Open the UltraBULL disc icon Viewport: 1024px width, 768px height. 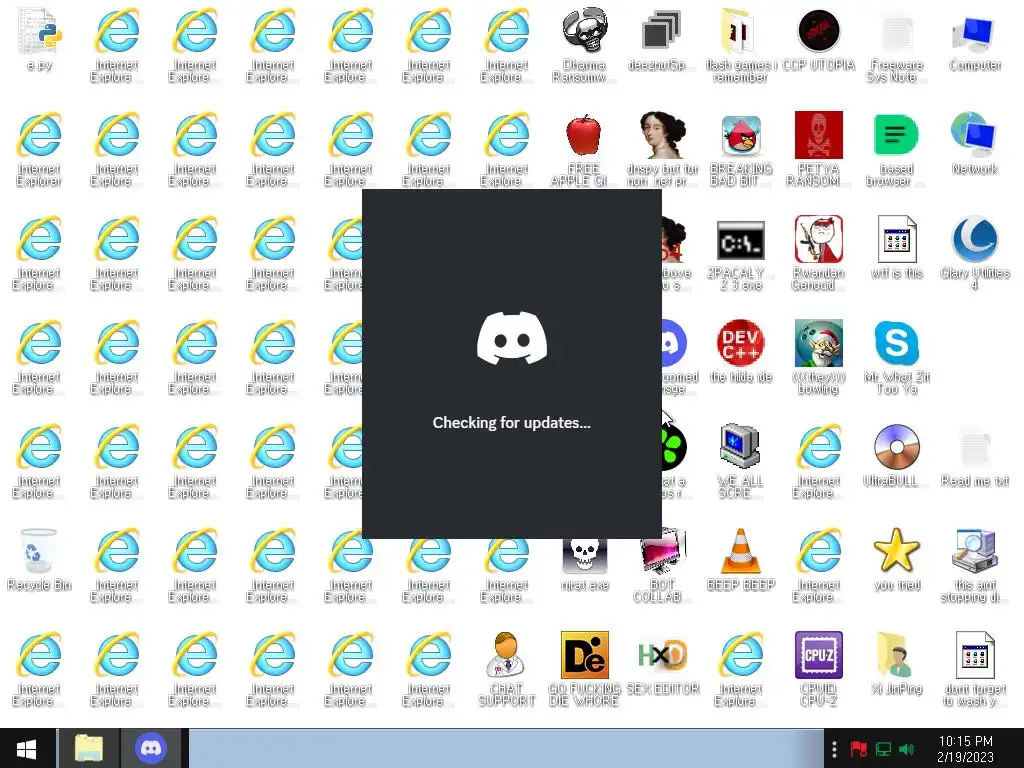[x=897, y=447]
